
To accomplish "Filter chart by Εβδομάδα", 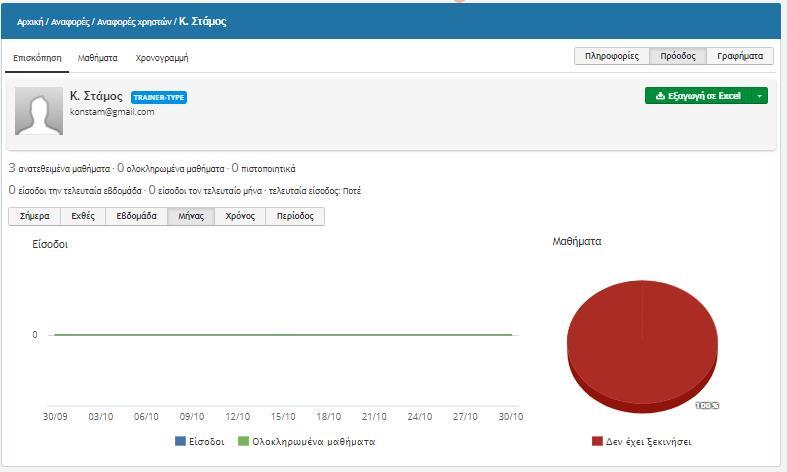I will (137, 216).
